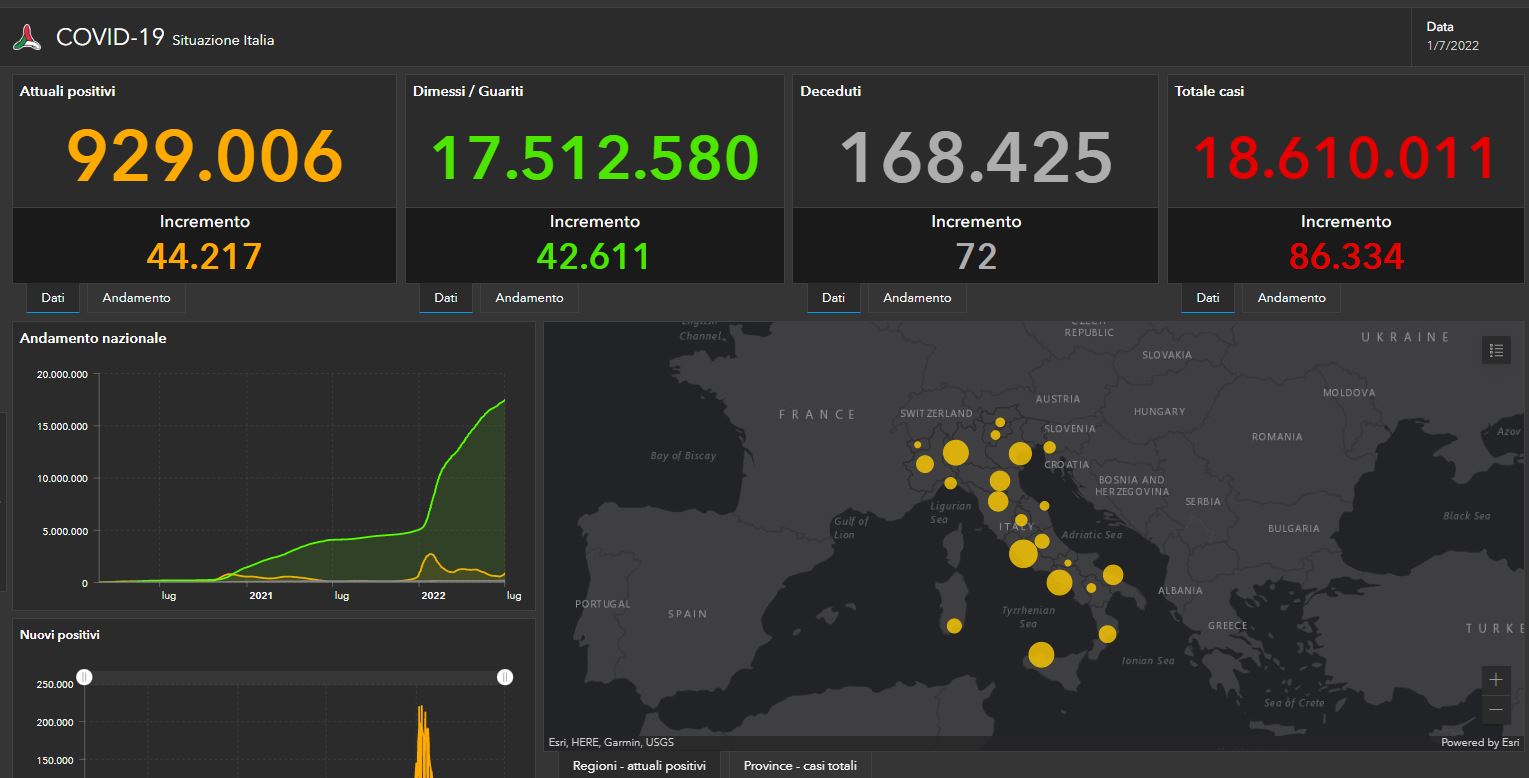Select Andamento tab under Attuali positivi
Screen dimensions: 1529x778
click(136, 298)
